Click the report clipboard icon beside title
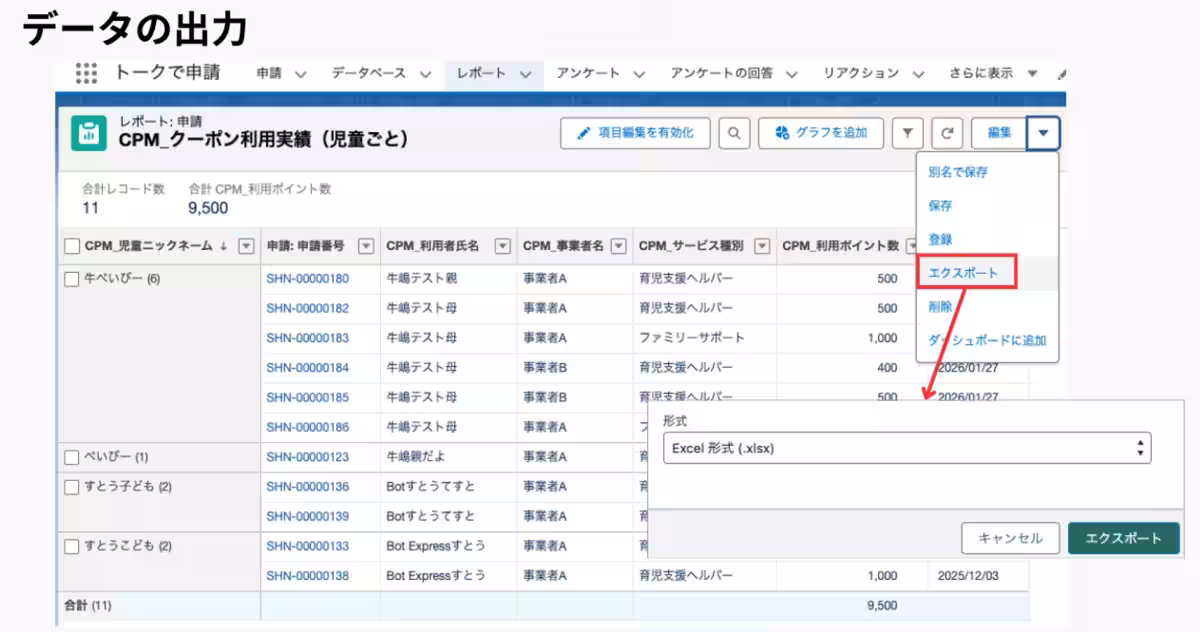 point(89,133)
